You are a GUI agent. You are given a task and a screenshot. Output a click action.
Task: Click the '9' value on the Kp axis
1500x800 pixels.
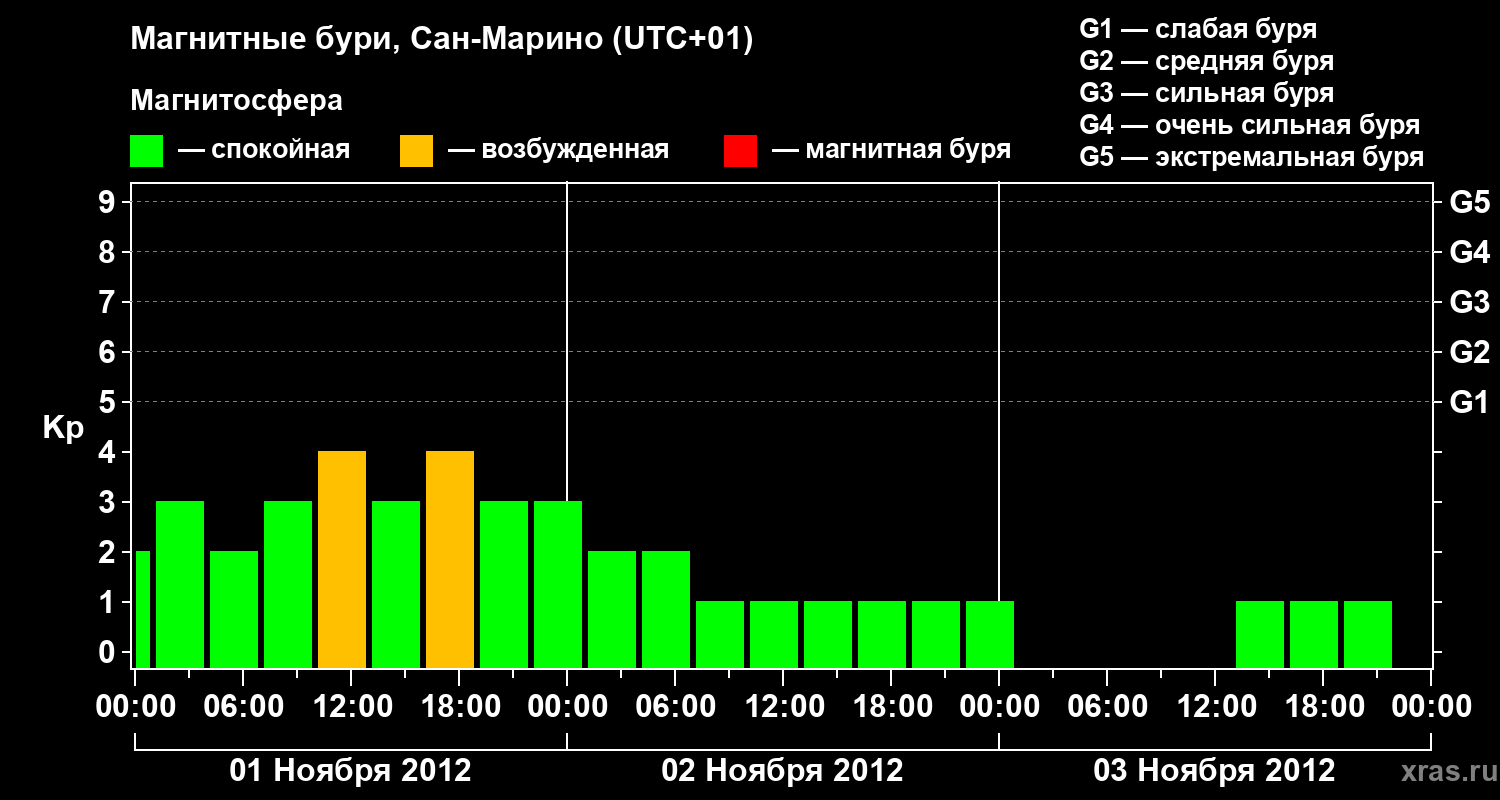[109, 202]
